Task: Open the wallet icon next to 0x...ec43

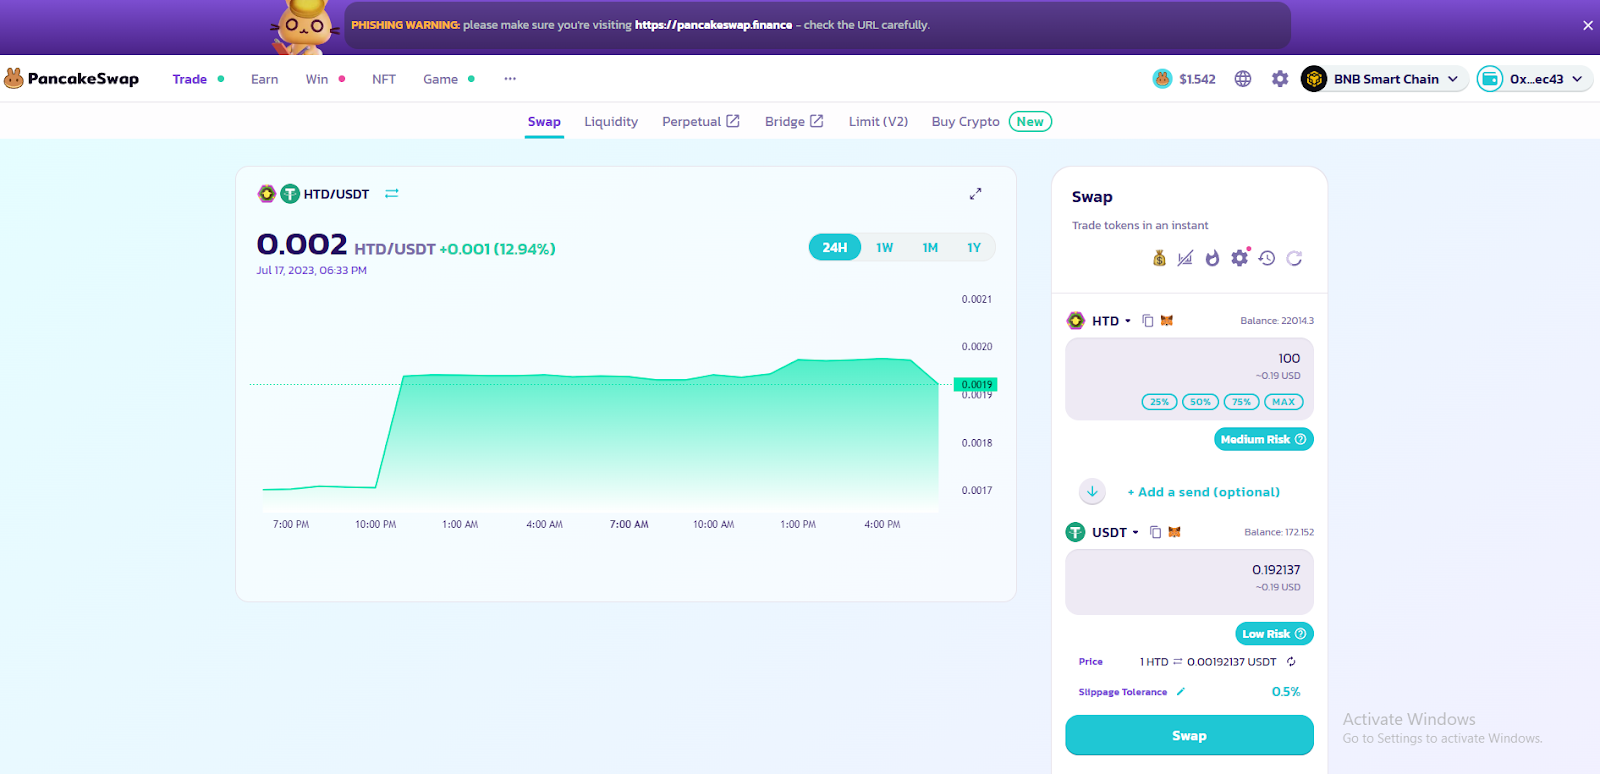Action: coord(1490,79)
